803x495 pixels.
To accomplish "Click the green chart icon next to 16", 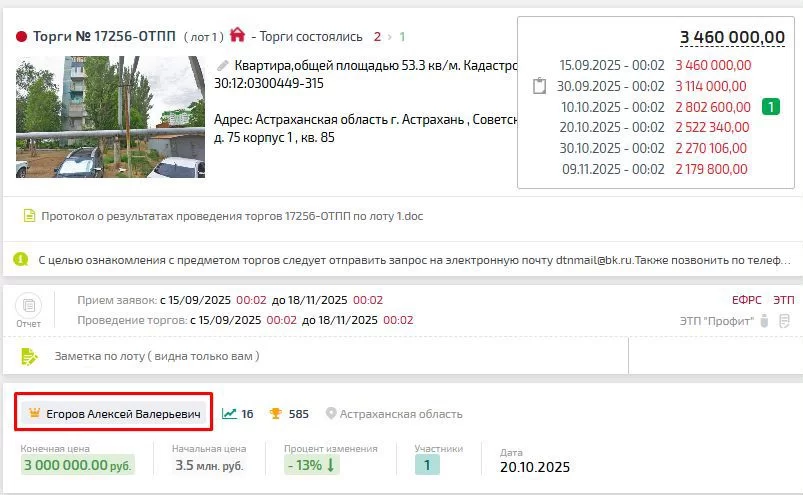I will (x=229, y=413).
